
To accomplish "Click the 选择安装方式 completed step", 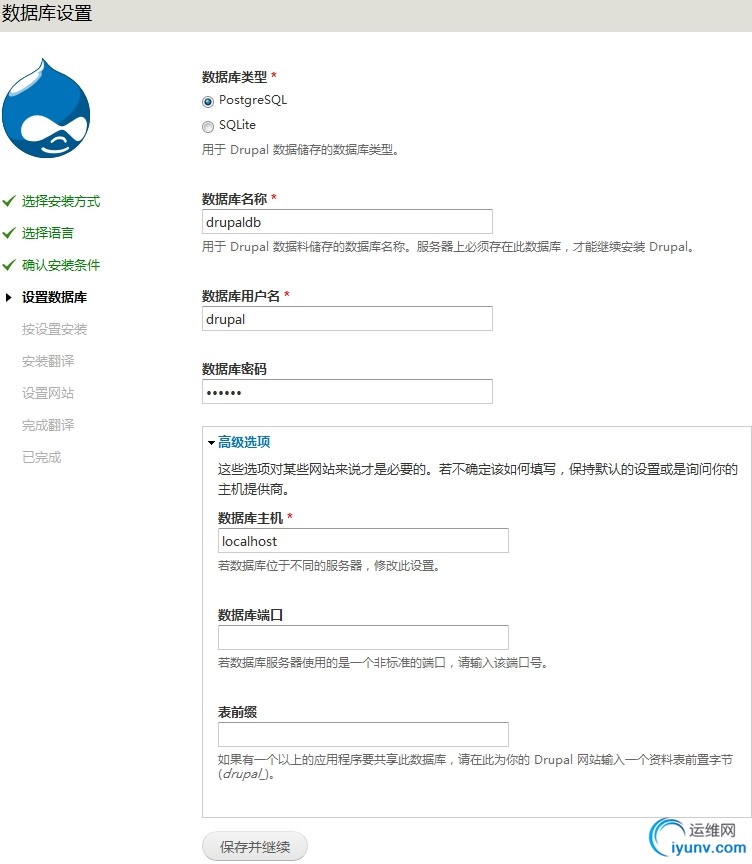I will (x=61, y=201).
